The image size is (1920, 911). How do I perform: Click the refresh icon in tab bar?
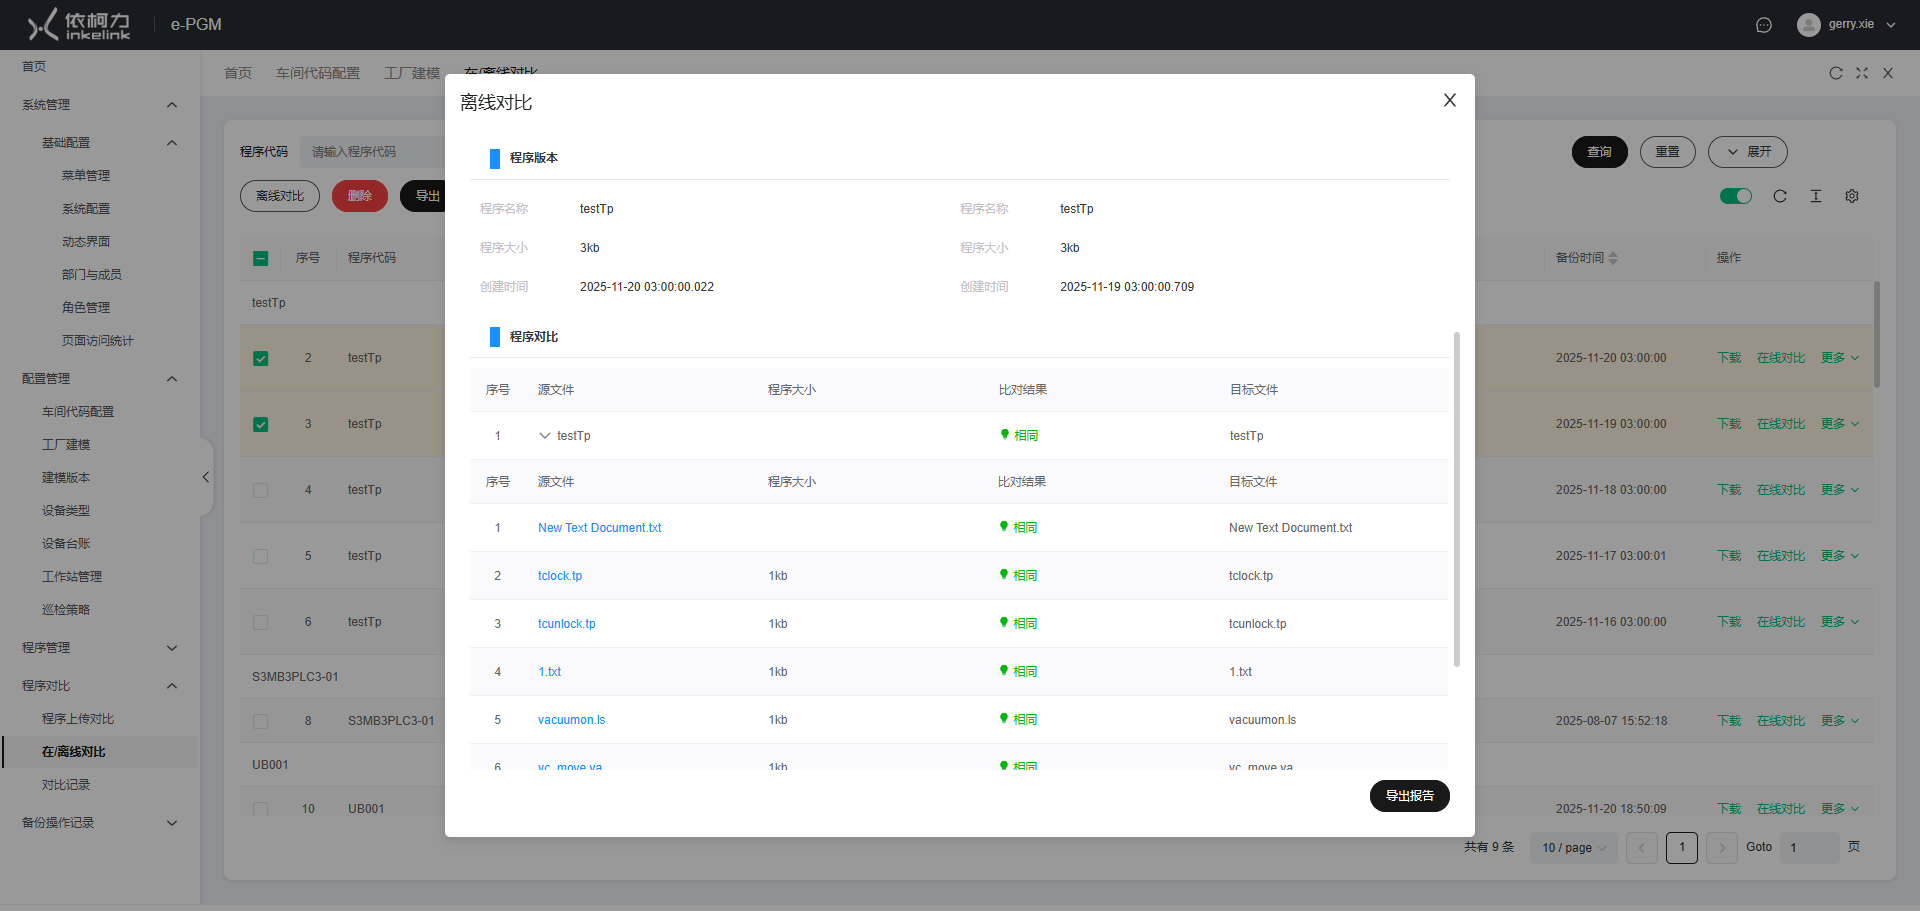1836,73
